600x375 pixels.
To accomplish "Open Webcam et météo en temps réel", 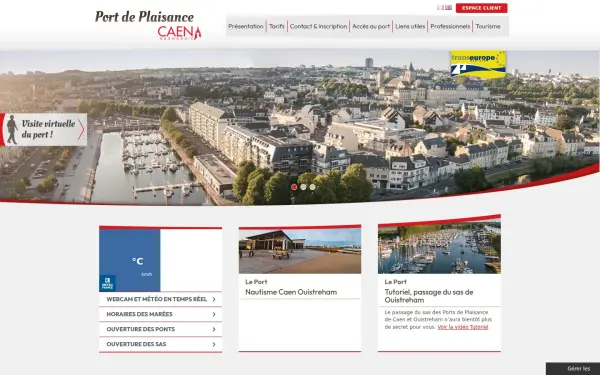I will click(160, 299).
